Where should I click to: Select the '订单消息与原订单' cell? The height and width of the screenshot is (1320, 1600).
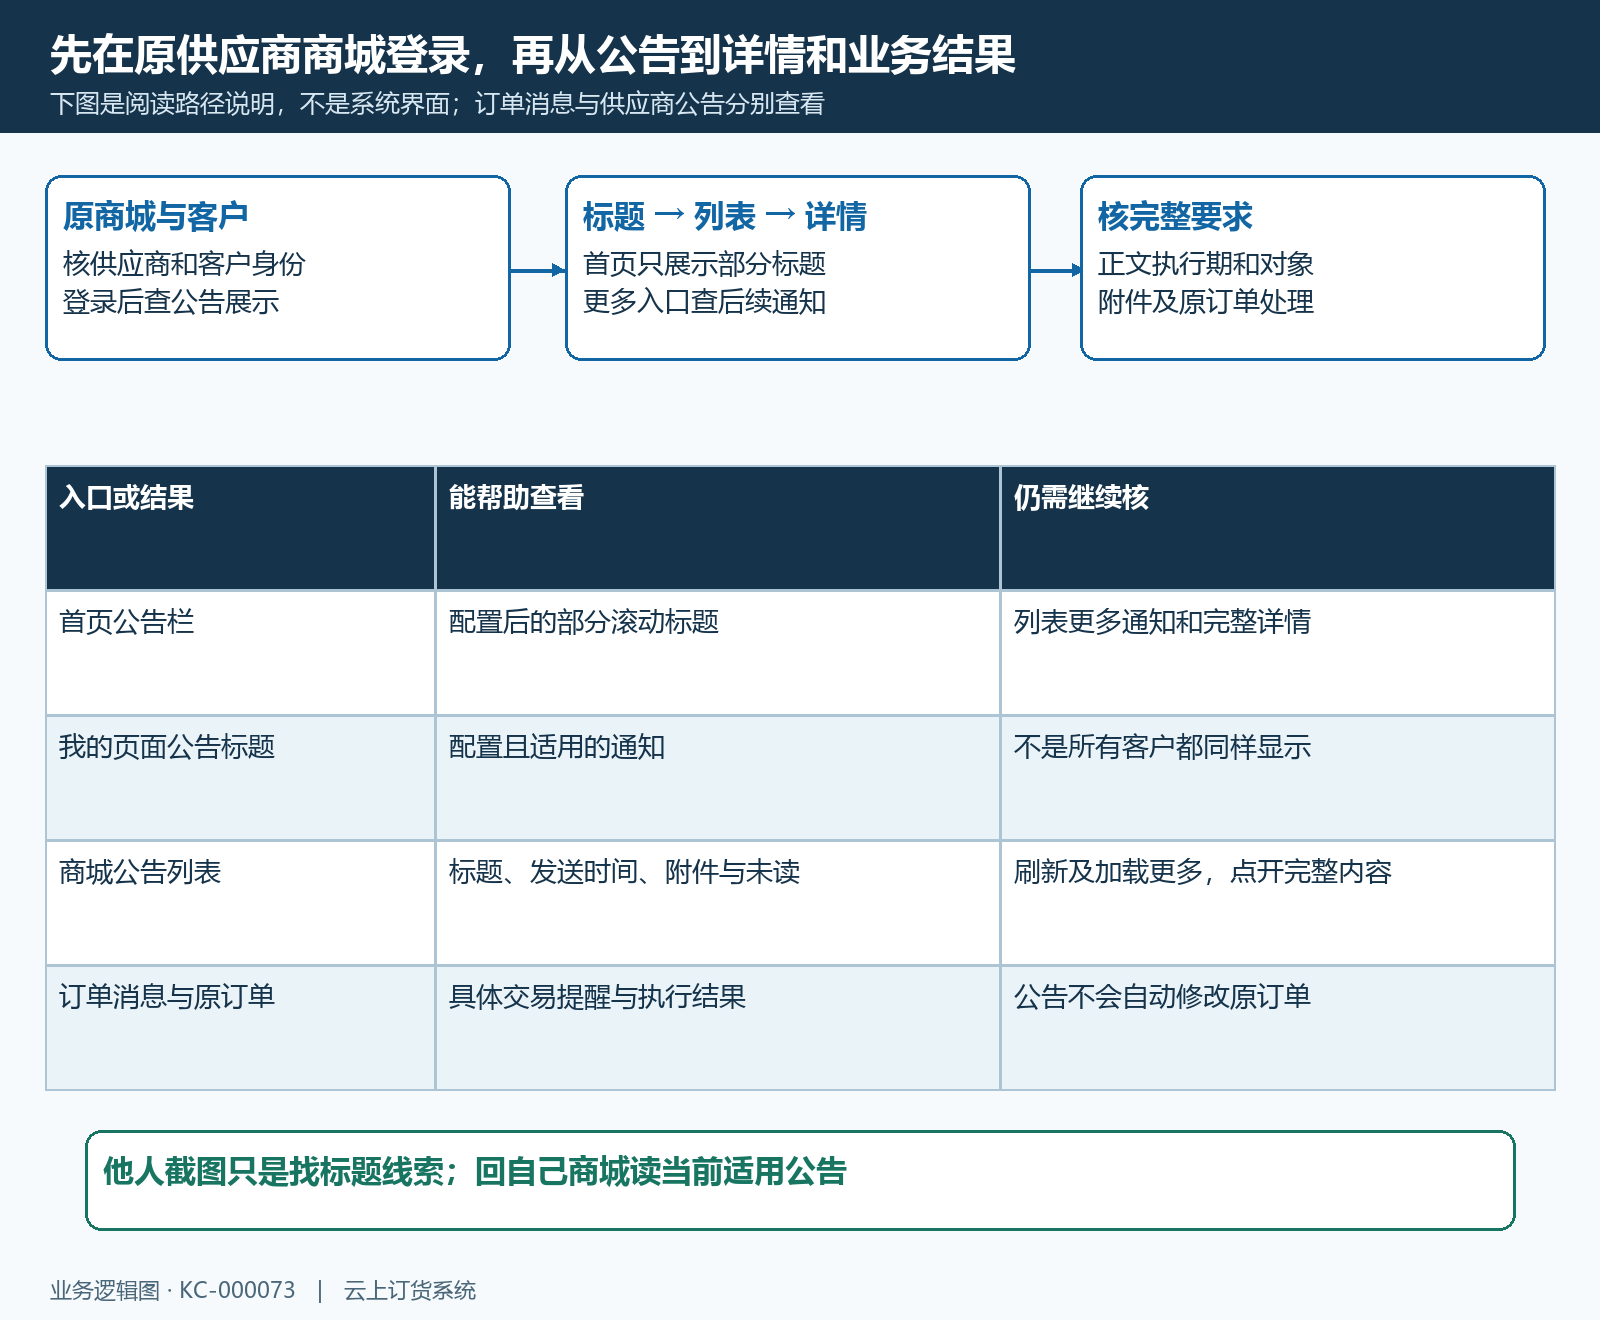point(240,1028)
